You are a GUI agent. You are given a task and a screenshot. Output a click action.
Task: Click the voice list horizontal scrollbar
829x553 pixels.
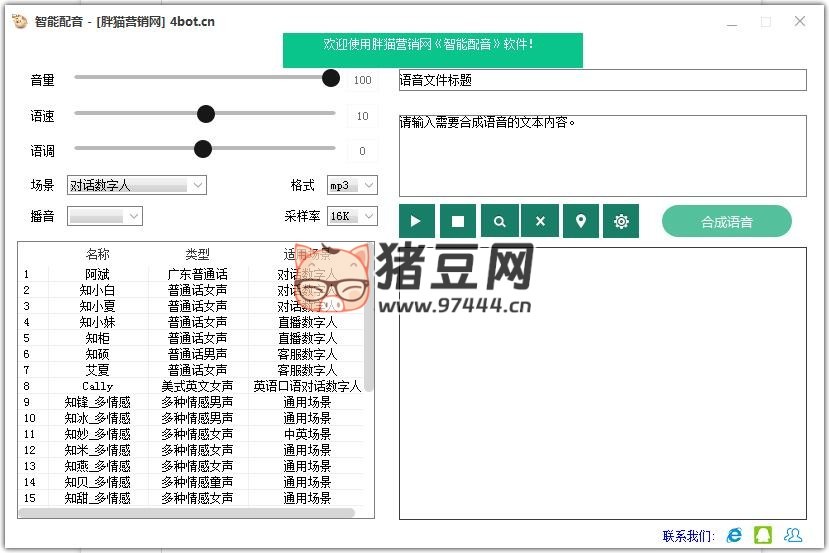187,512
